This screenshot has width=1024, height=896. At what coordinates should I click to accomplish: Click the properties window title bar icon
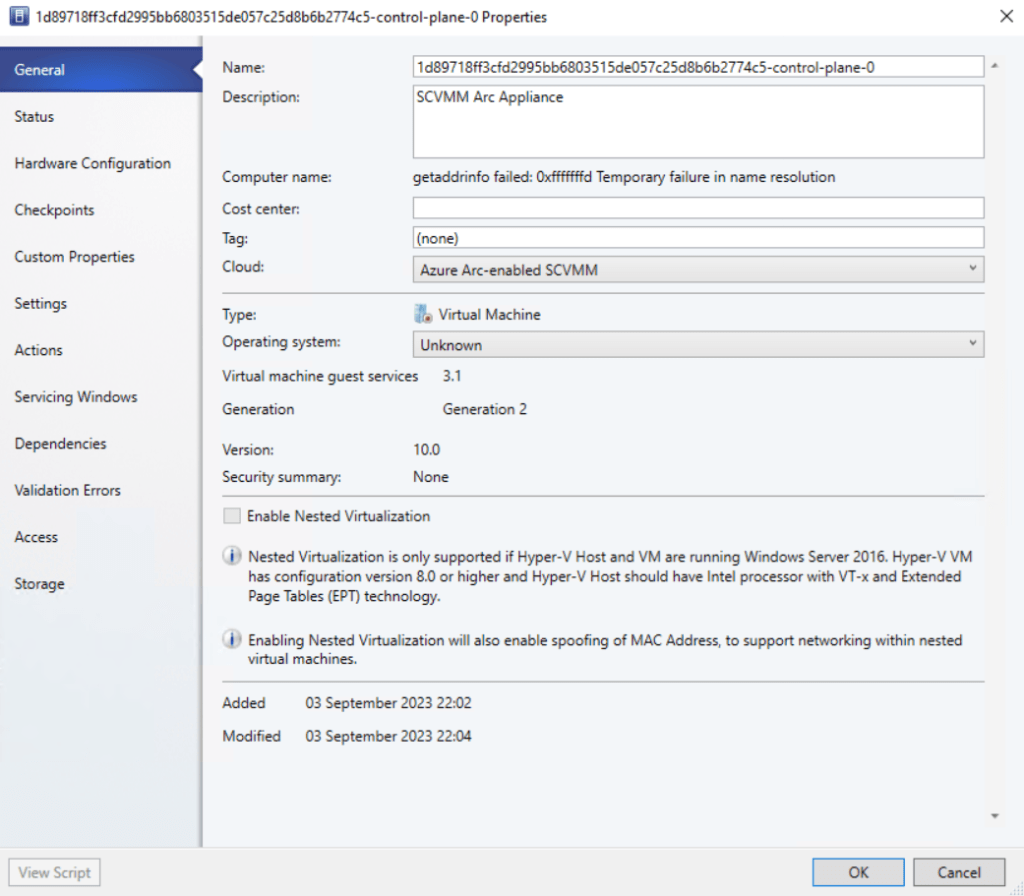[x=17, y=17]
